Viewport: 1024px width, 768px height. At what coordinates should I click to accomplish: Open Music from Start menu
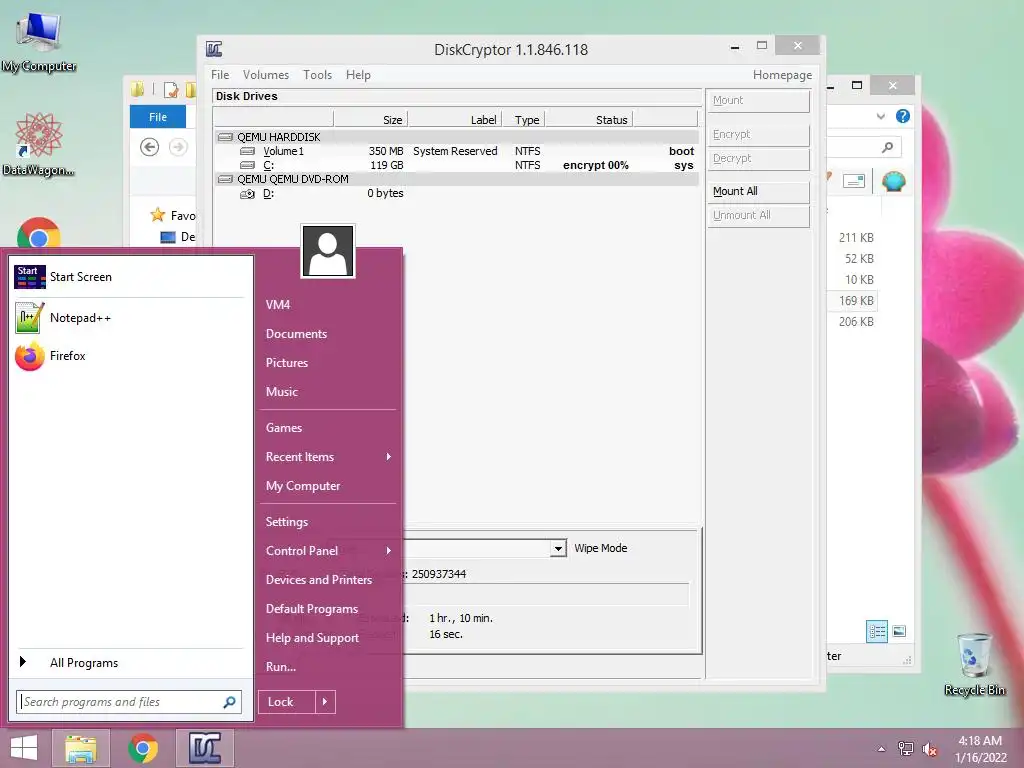coord(281,392)
